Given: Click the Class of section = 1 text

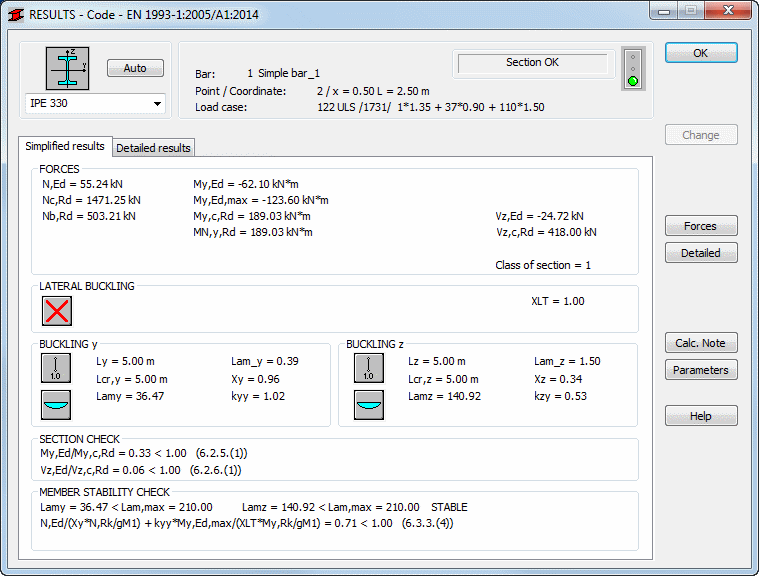Looking at the screenshot, I should [x=543, y=265].
